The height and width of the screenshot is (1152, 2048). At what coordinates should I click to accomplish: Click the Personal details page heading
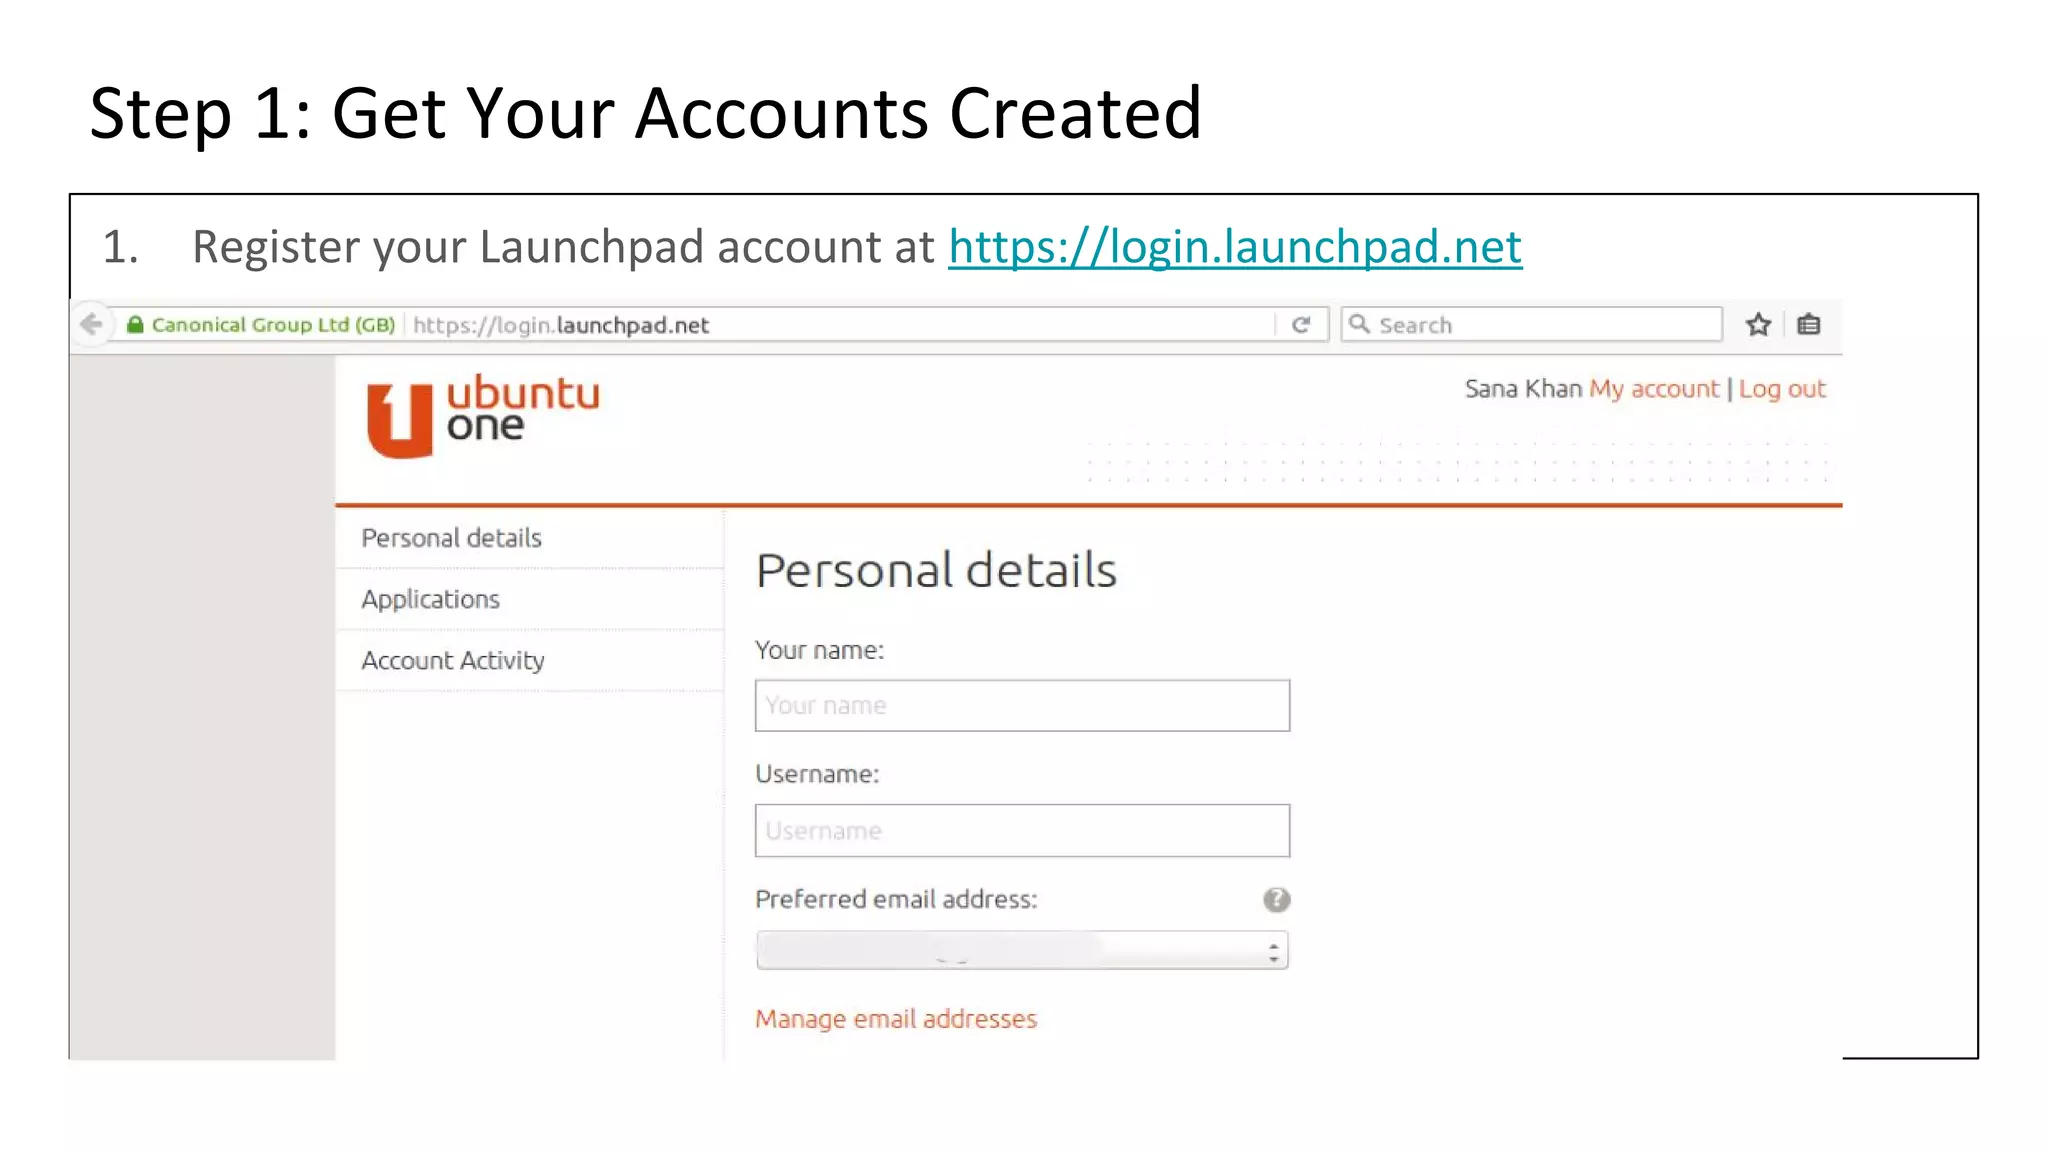point(936,570)
